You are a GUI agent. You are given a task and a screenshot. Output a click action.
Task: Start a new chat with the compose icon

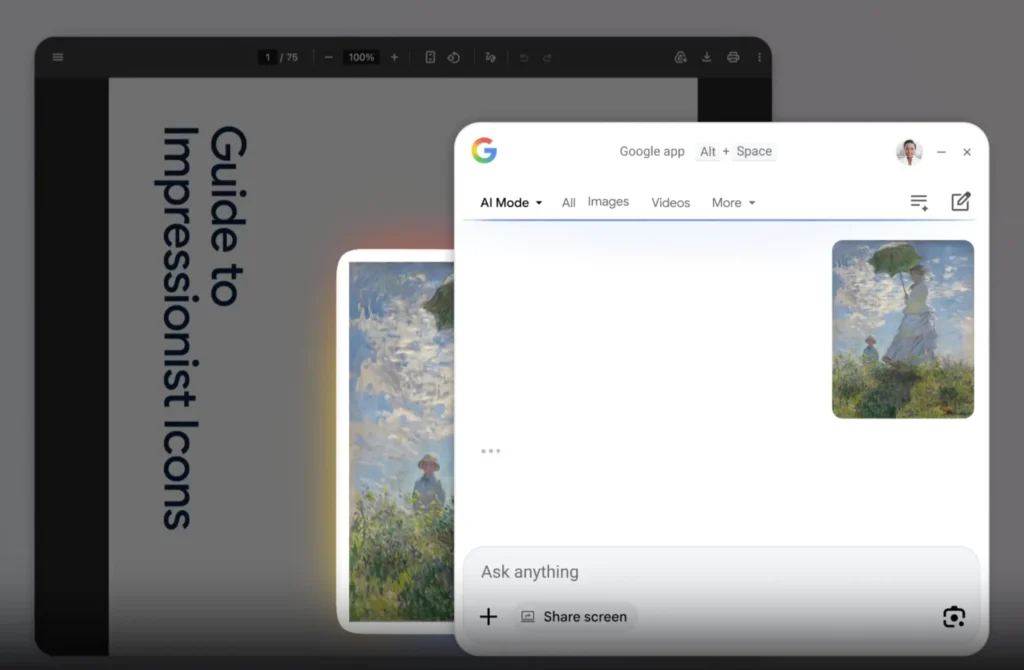click(960, 202)
